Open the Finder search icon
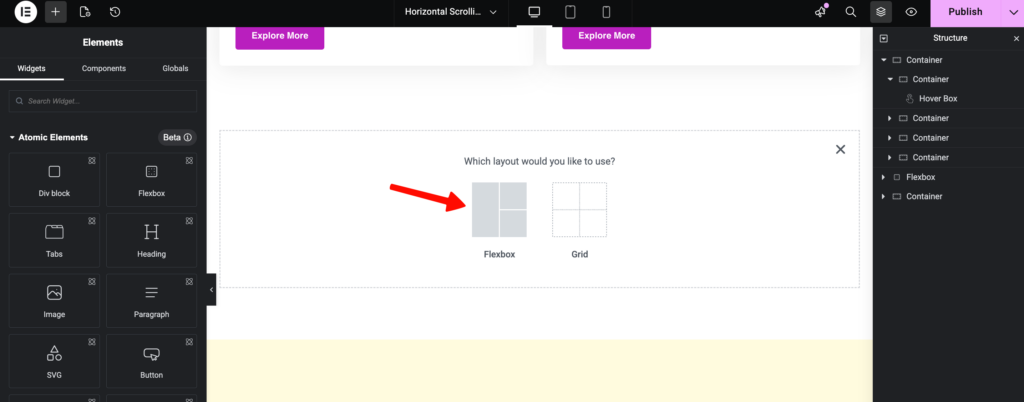This screenshot has height=402, width=1024. 850,12
